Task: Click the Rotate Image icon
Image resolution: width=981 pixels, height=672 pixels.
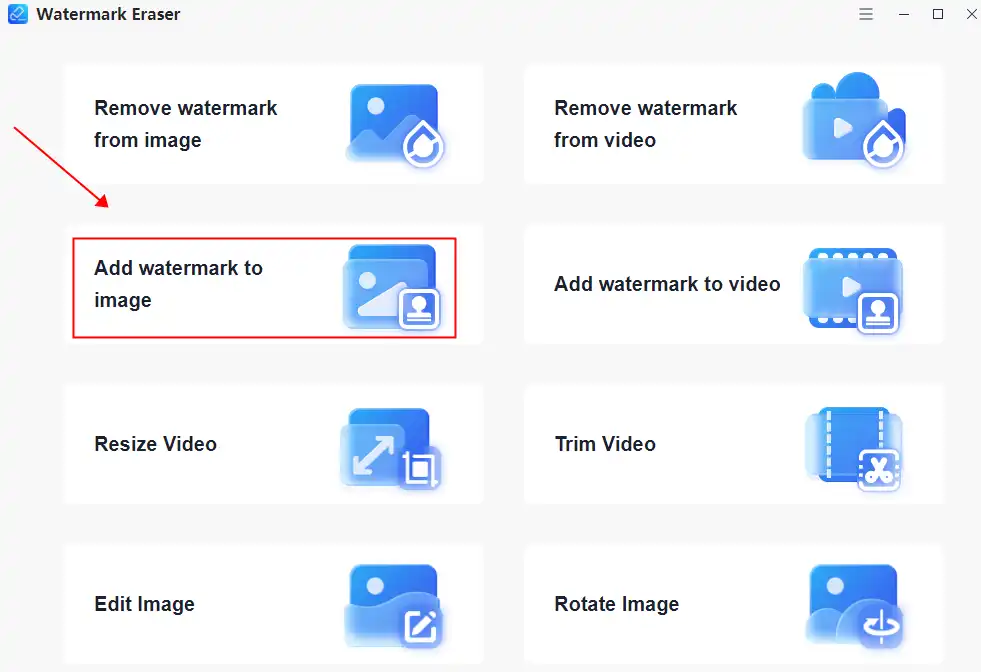Action: 855,606
